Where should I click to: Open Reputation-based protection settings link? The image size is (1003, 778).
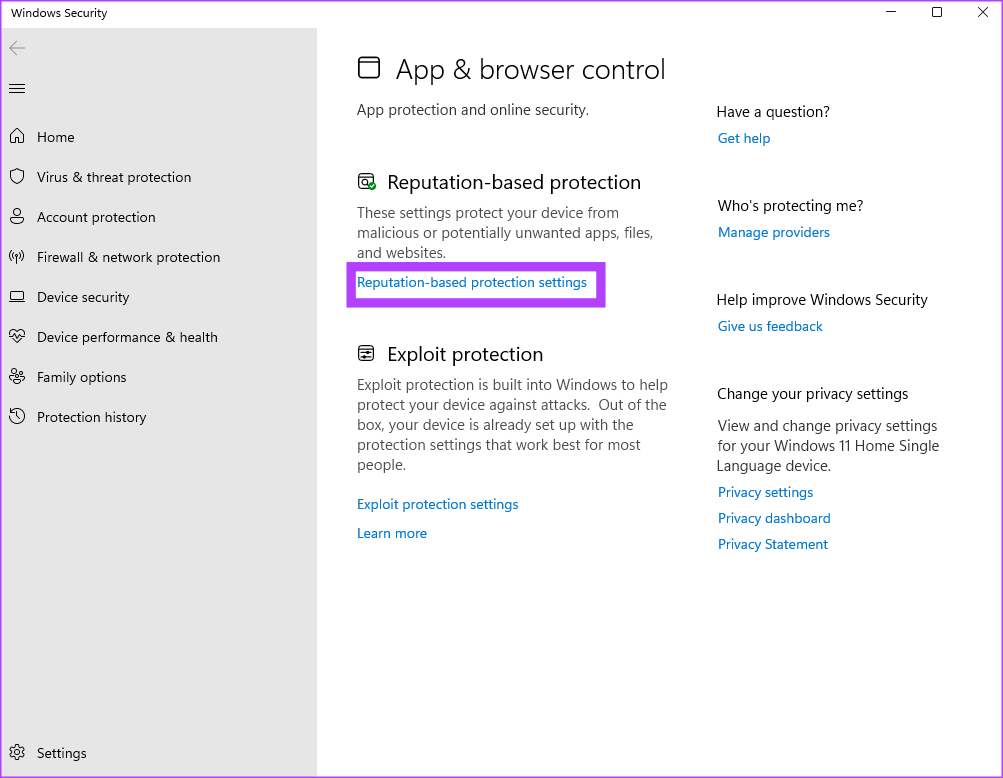[471, 282]
